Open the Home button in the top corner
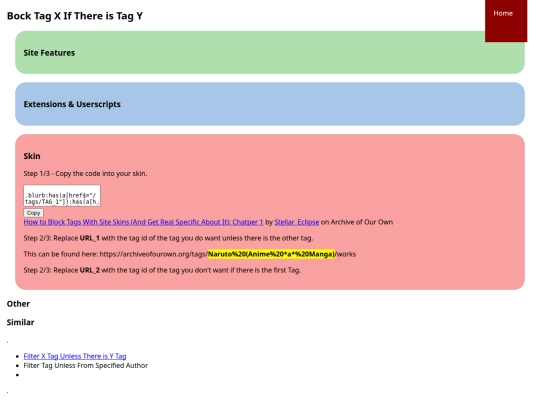 click(x=506, y=21)
